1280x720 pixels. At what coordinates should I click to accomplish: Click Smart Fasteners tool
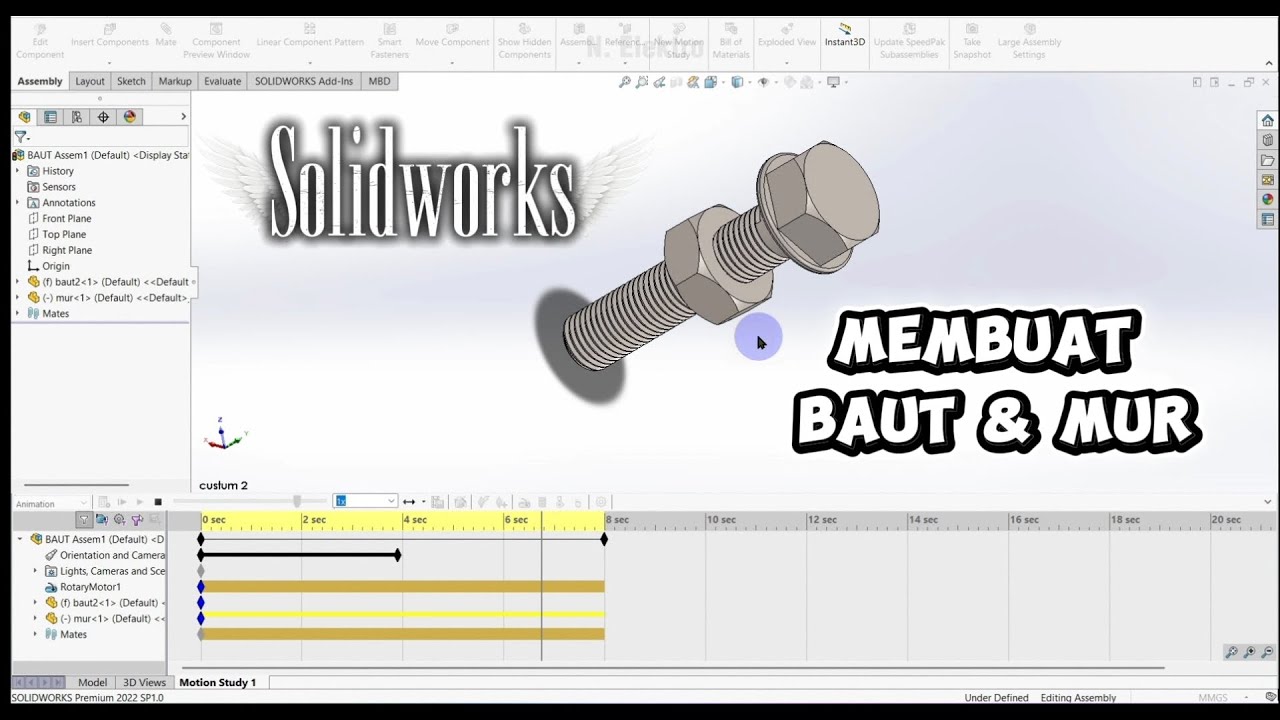390,41
